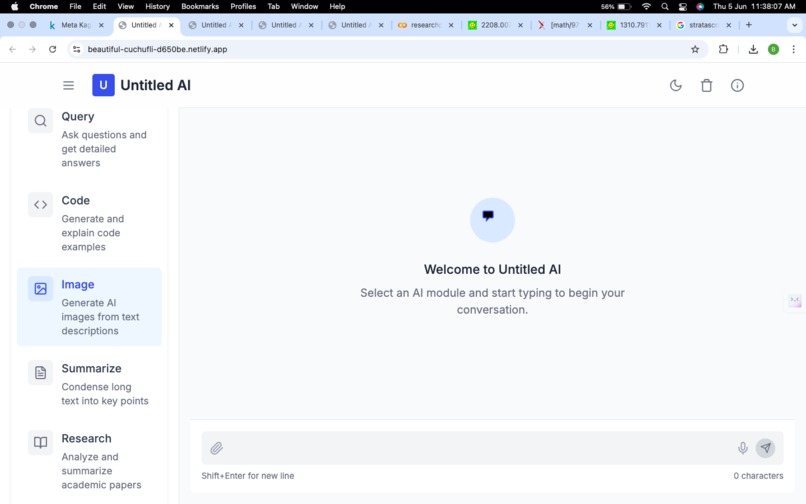Select the Image module picture icon
Screen dimensions: 806x504
[41, 289]
